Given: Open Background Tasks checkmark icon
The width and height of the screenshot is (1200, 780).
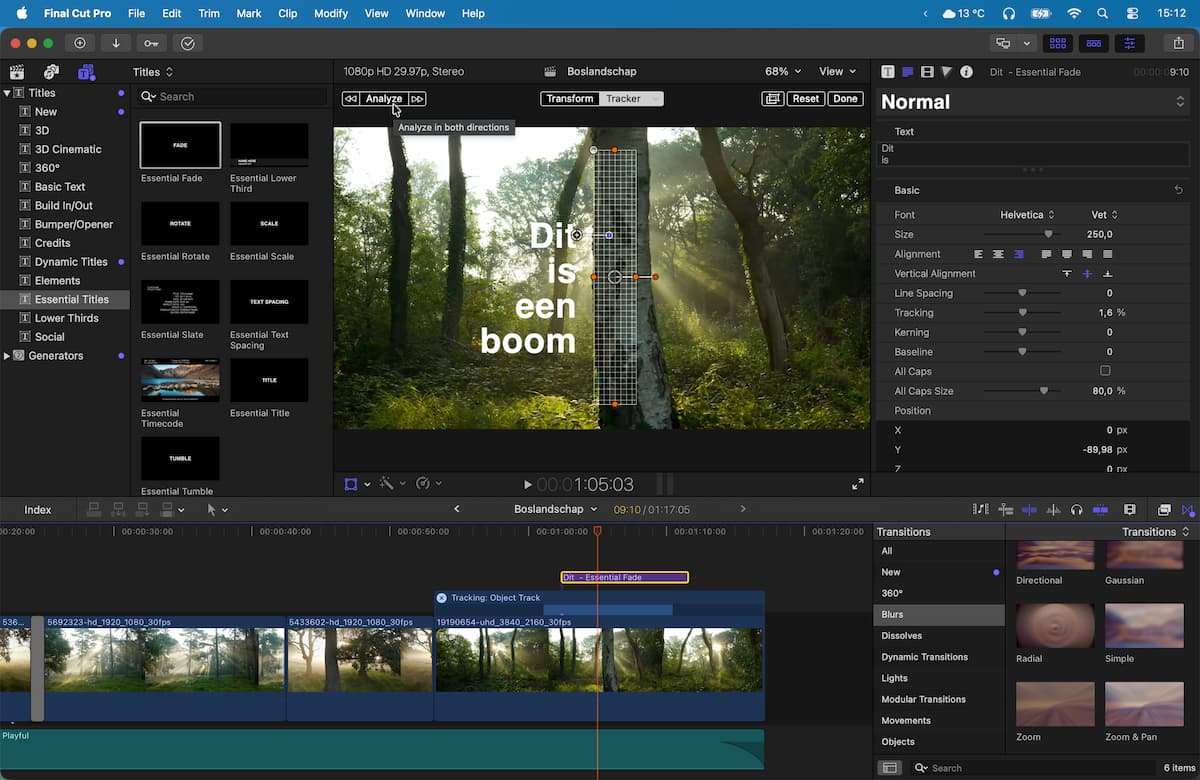Looking at the screenshot, I should (187, 43).
